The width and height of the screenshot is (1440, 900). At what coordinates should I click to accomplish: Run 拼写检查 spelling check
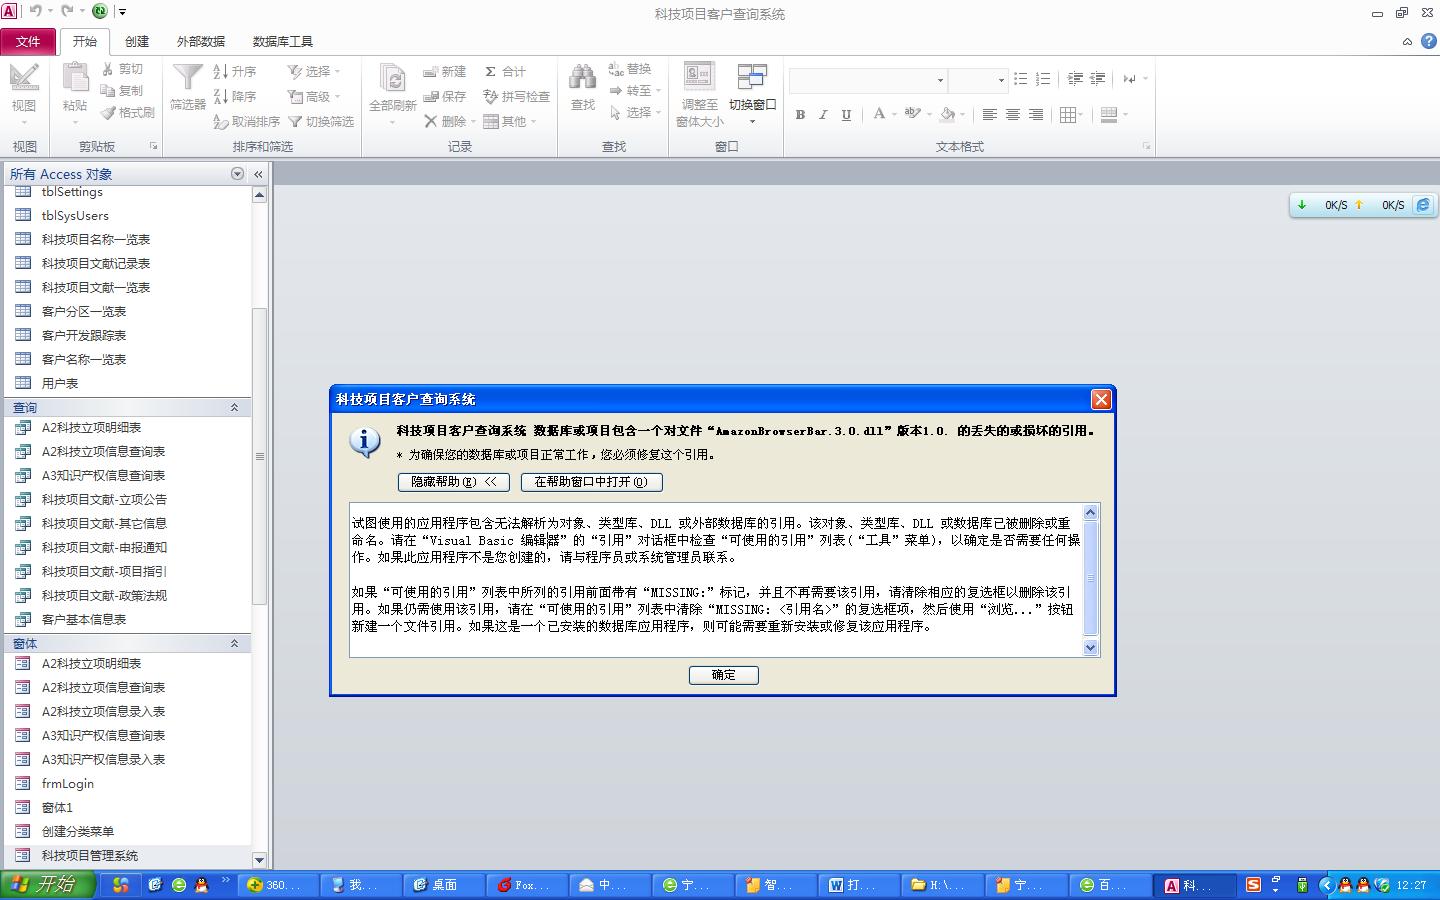(x=516, y=96)
